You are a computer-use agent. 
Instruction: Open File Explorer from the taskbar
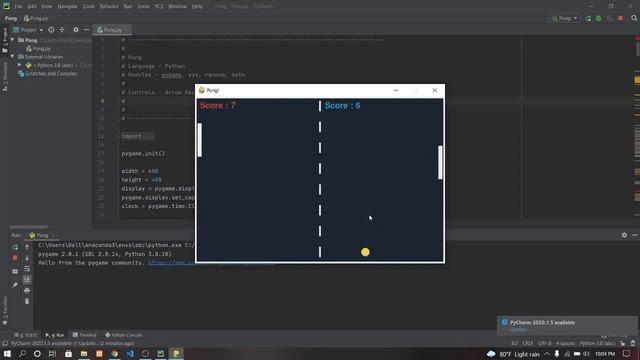click(x=84, y=353)
